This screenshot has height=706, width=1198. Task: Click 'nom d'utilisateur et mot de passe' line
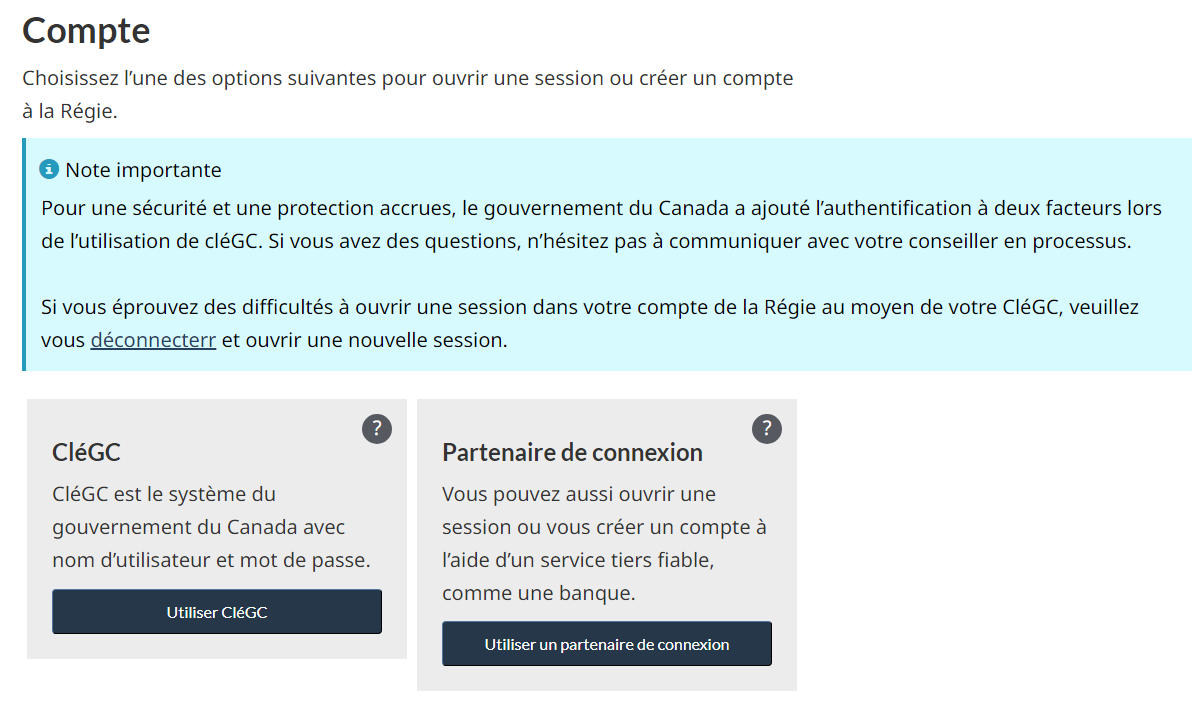211,560
